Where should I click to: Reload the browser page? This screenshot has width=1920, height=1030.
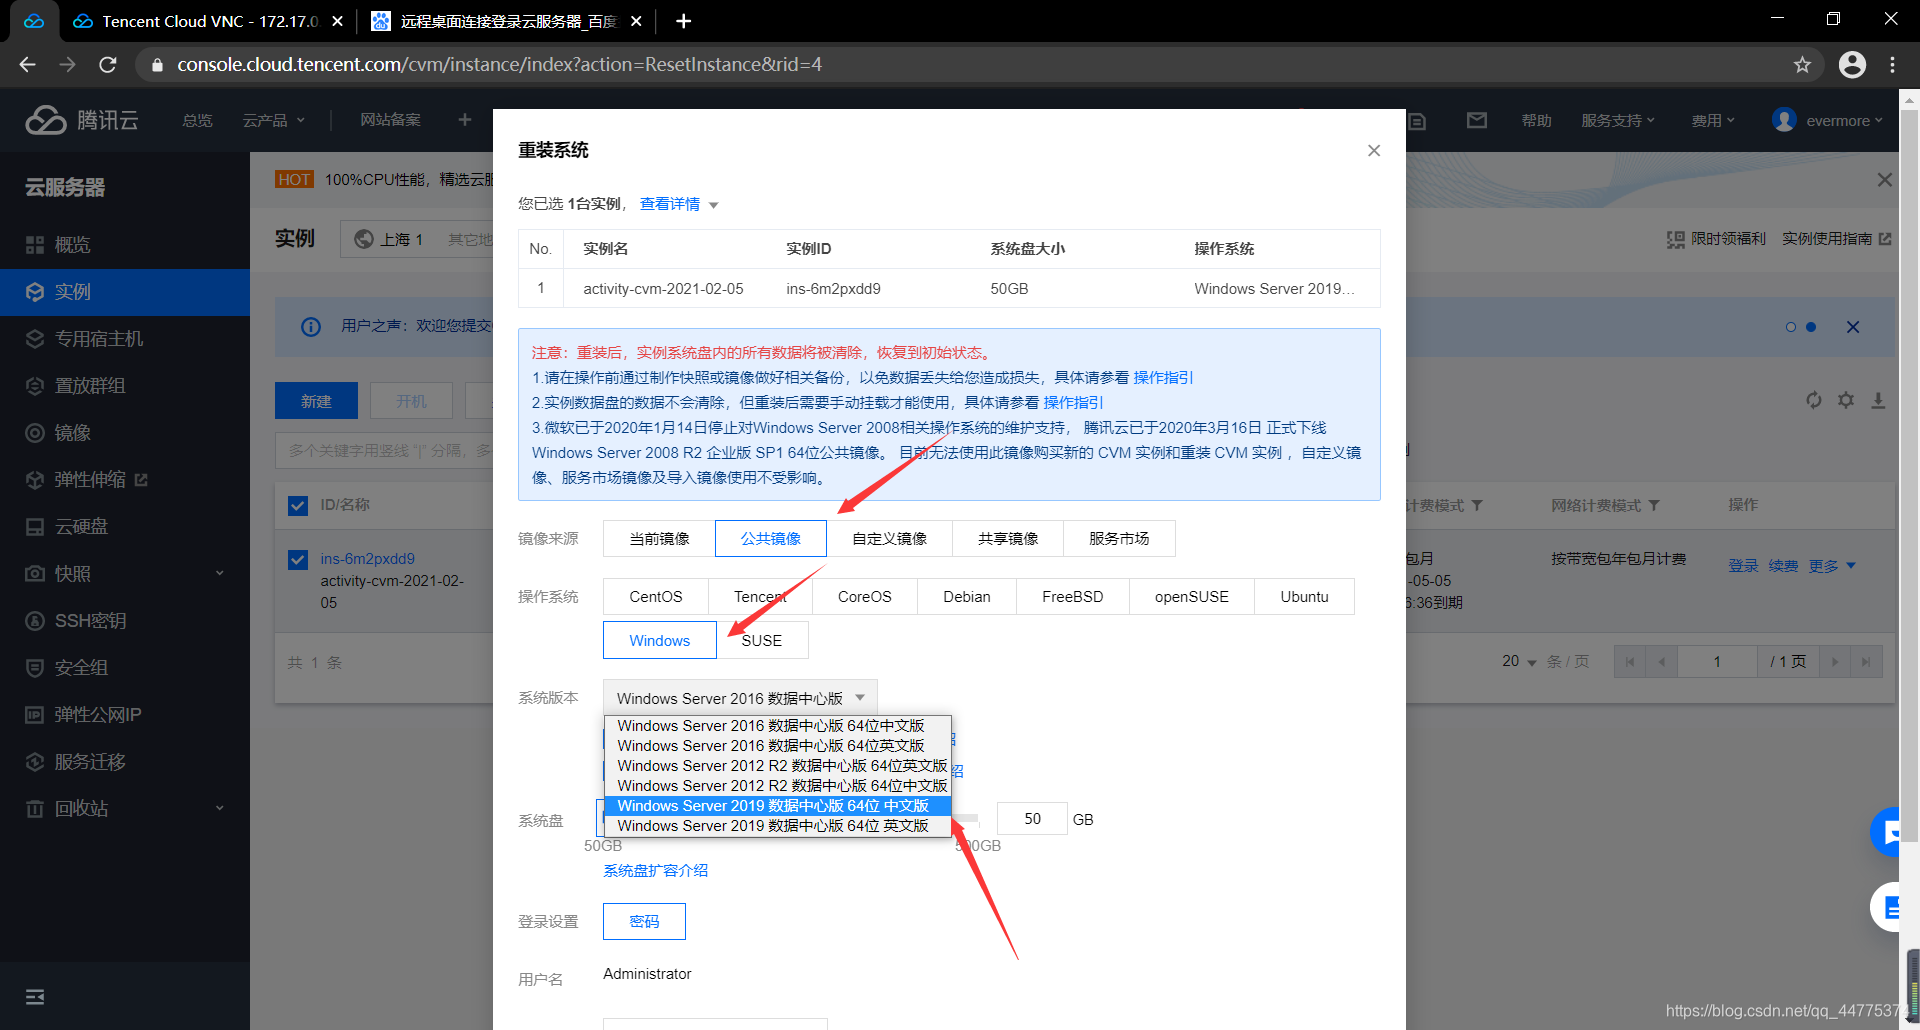(108, 65)
